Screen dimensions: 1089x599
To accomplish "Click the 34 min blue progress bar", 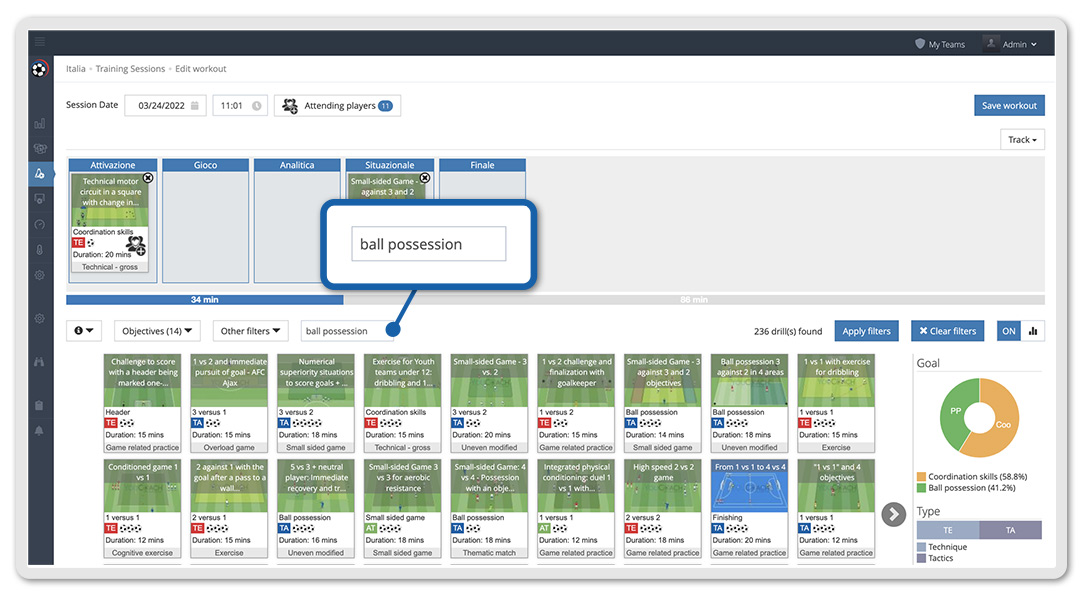I will (205, 300).
